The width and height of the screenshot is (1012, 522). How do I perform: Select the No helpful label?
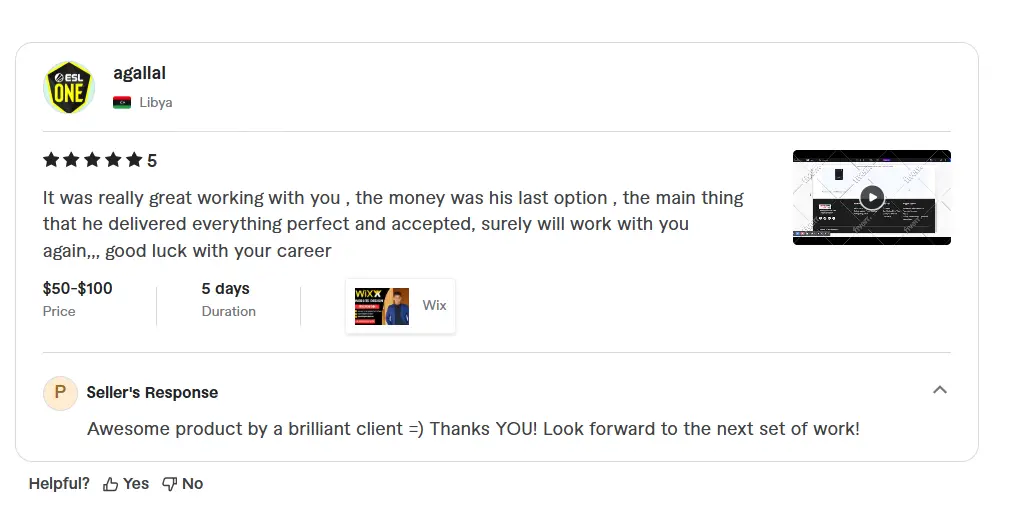(x=193, y=484)
